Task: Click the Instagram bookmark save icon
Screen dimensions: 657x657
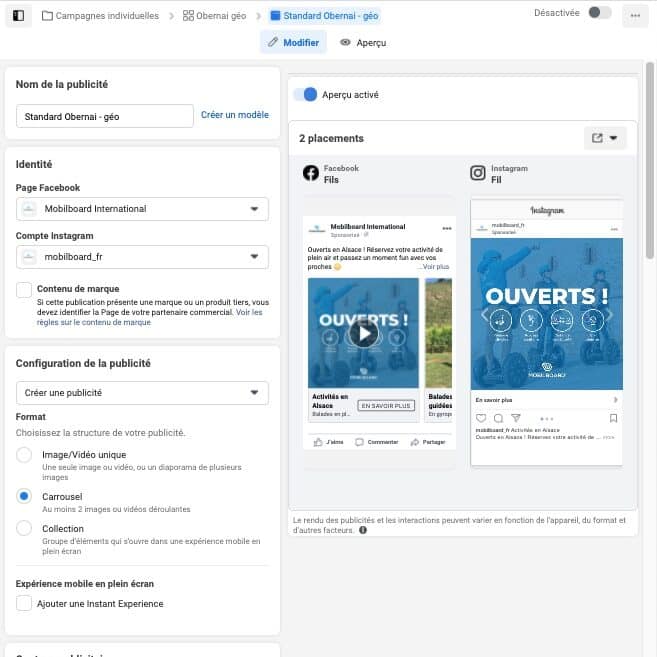Action: tap(613, 418)
